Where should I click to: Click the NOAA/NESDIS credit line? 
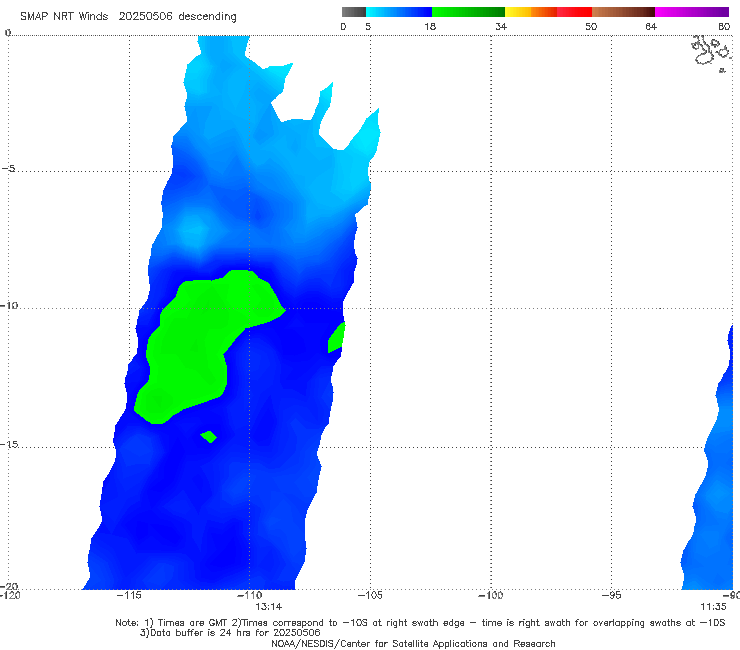413,643
